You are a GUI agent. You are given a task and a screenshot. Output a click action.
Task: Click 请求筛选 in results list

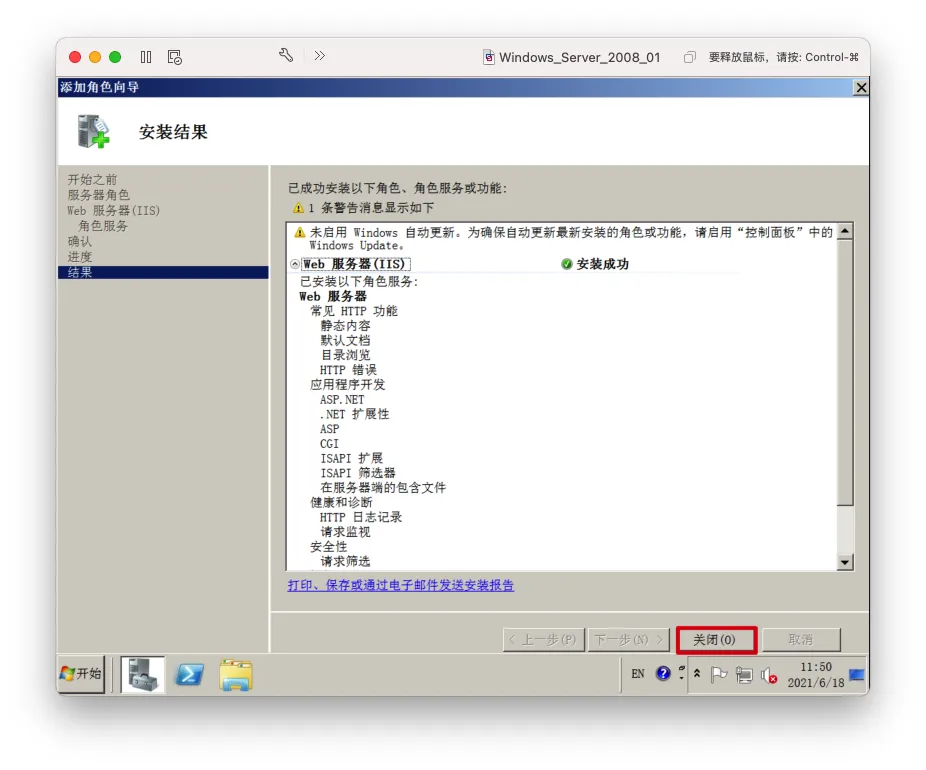click(345, 562)
